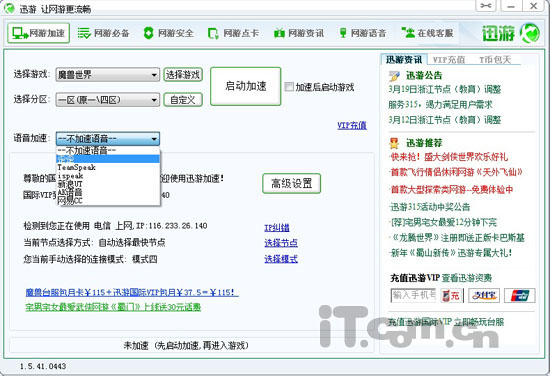Viewport: 550px width, 376px height.
Task: Click the IP纠错 link
Action: 277,228
